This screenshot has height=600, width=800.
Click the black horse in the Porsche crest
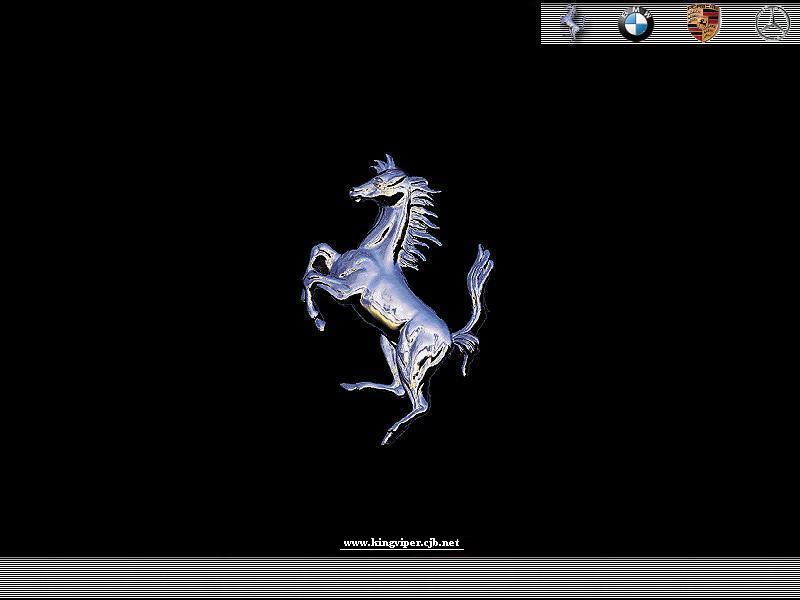(x=704, y=22)
